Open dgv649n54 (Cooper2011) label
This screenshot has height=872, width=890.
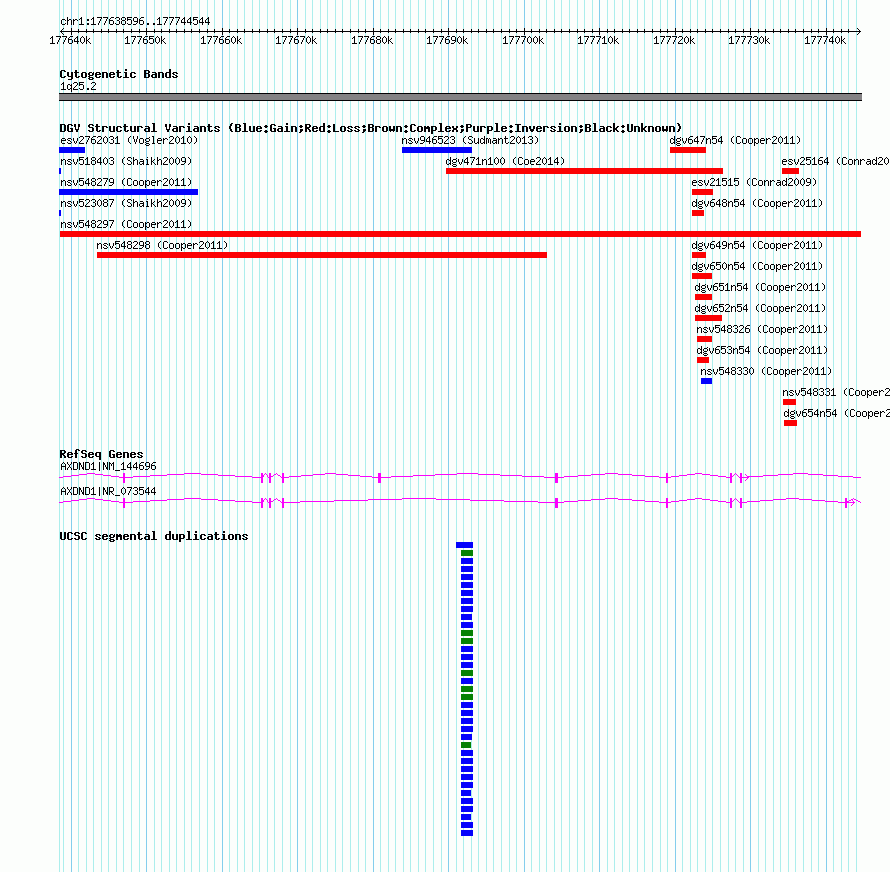(x=757, y=245)
